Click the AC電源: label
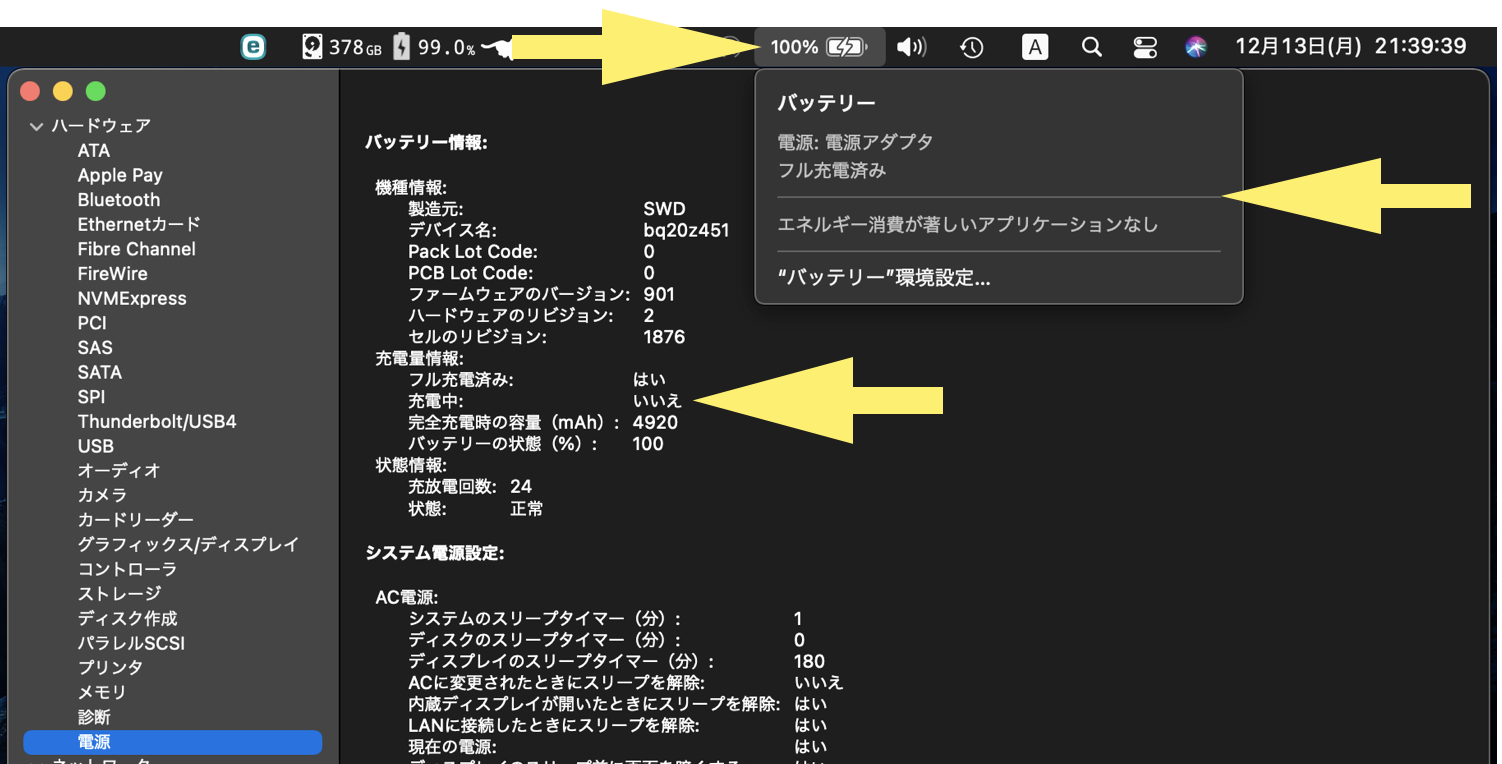 [x=406, y=597]
